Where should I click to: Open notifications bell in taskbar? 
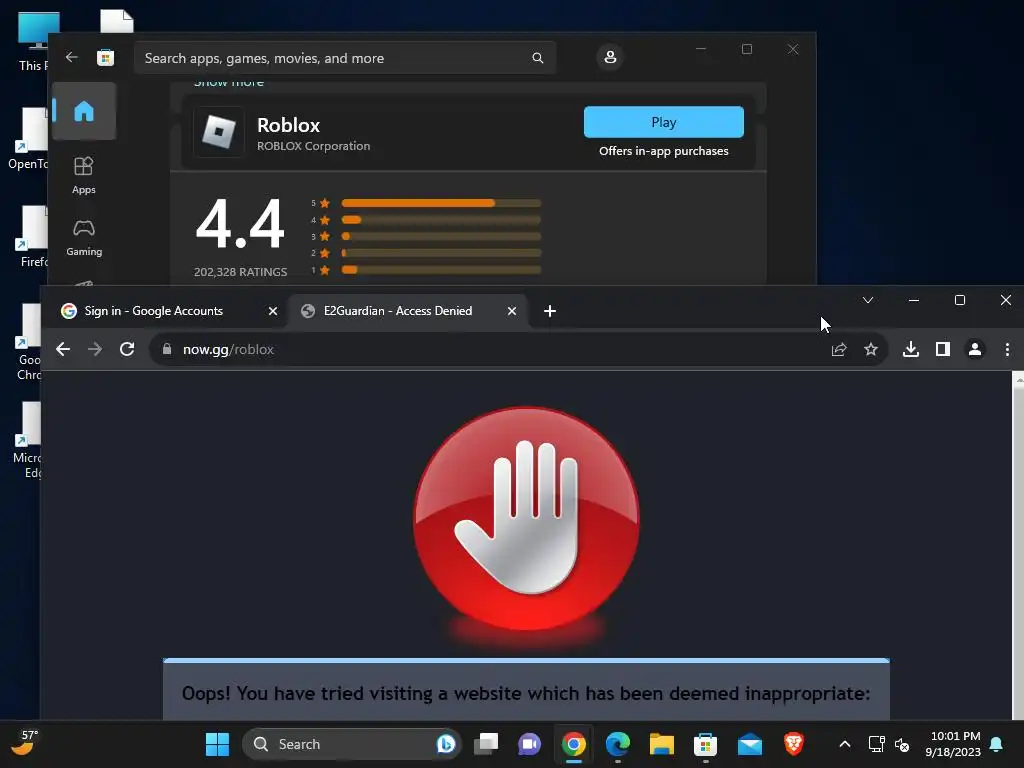997,744
